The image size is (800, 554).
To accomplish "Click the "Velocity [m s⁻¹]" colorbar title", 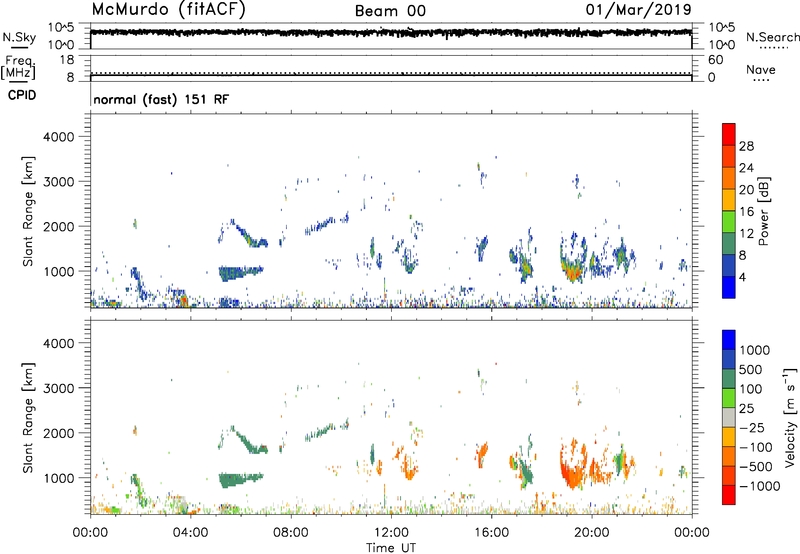I will [x=790, y=416].
